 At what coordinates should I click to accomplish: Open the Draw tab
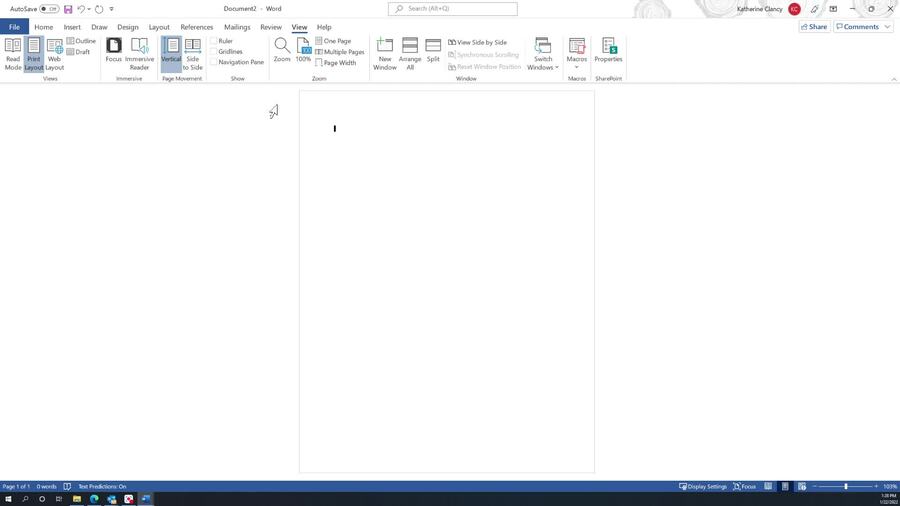(x=99, y=27)
